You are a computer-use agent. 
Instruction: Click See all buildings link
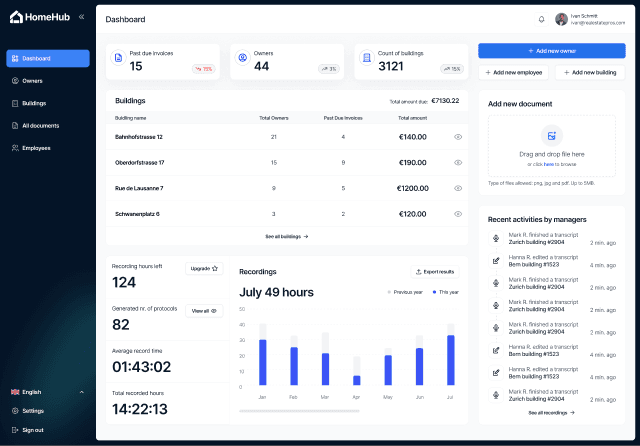click(287, 237)
